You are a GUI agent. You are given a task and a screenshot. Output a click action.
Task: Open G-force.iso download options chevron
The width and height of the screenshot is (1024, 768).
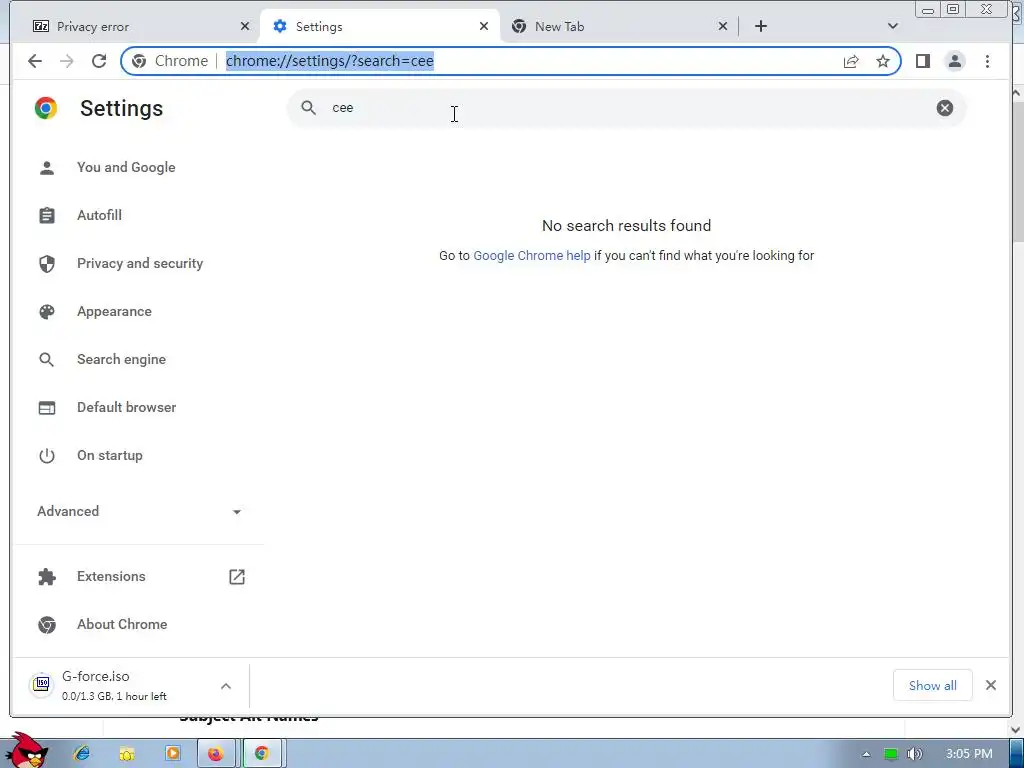tap(225, 686)
